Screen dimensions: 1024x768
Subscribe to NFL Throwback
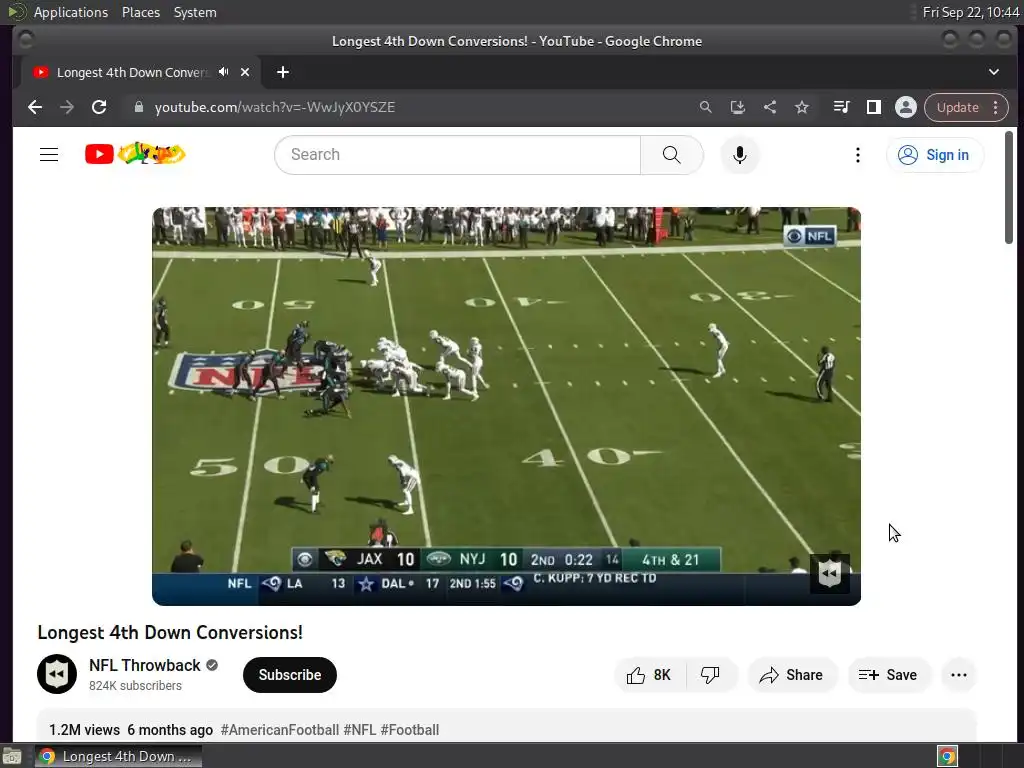[x=289, y=675]
